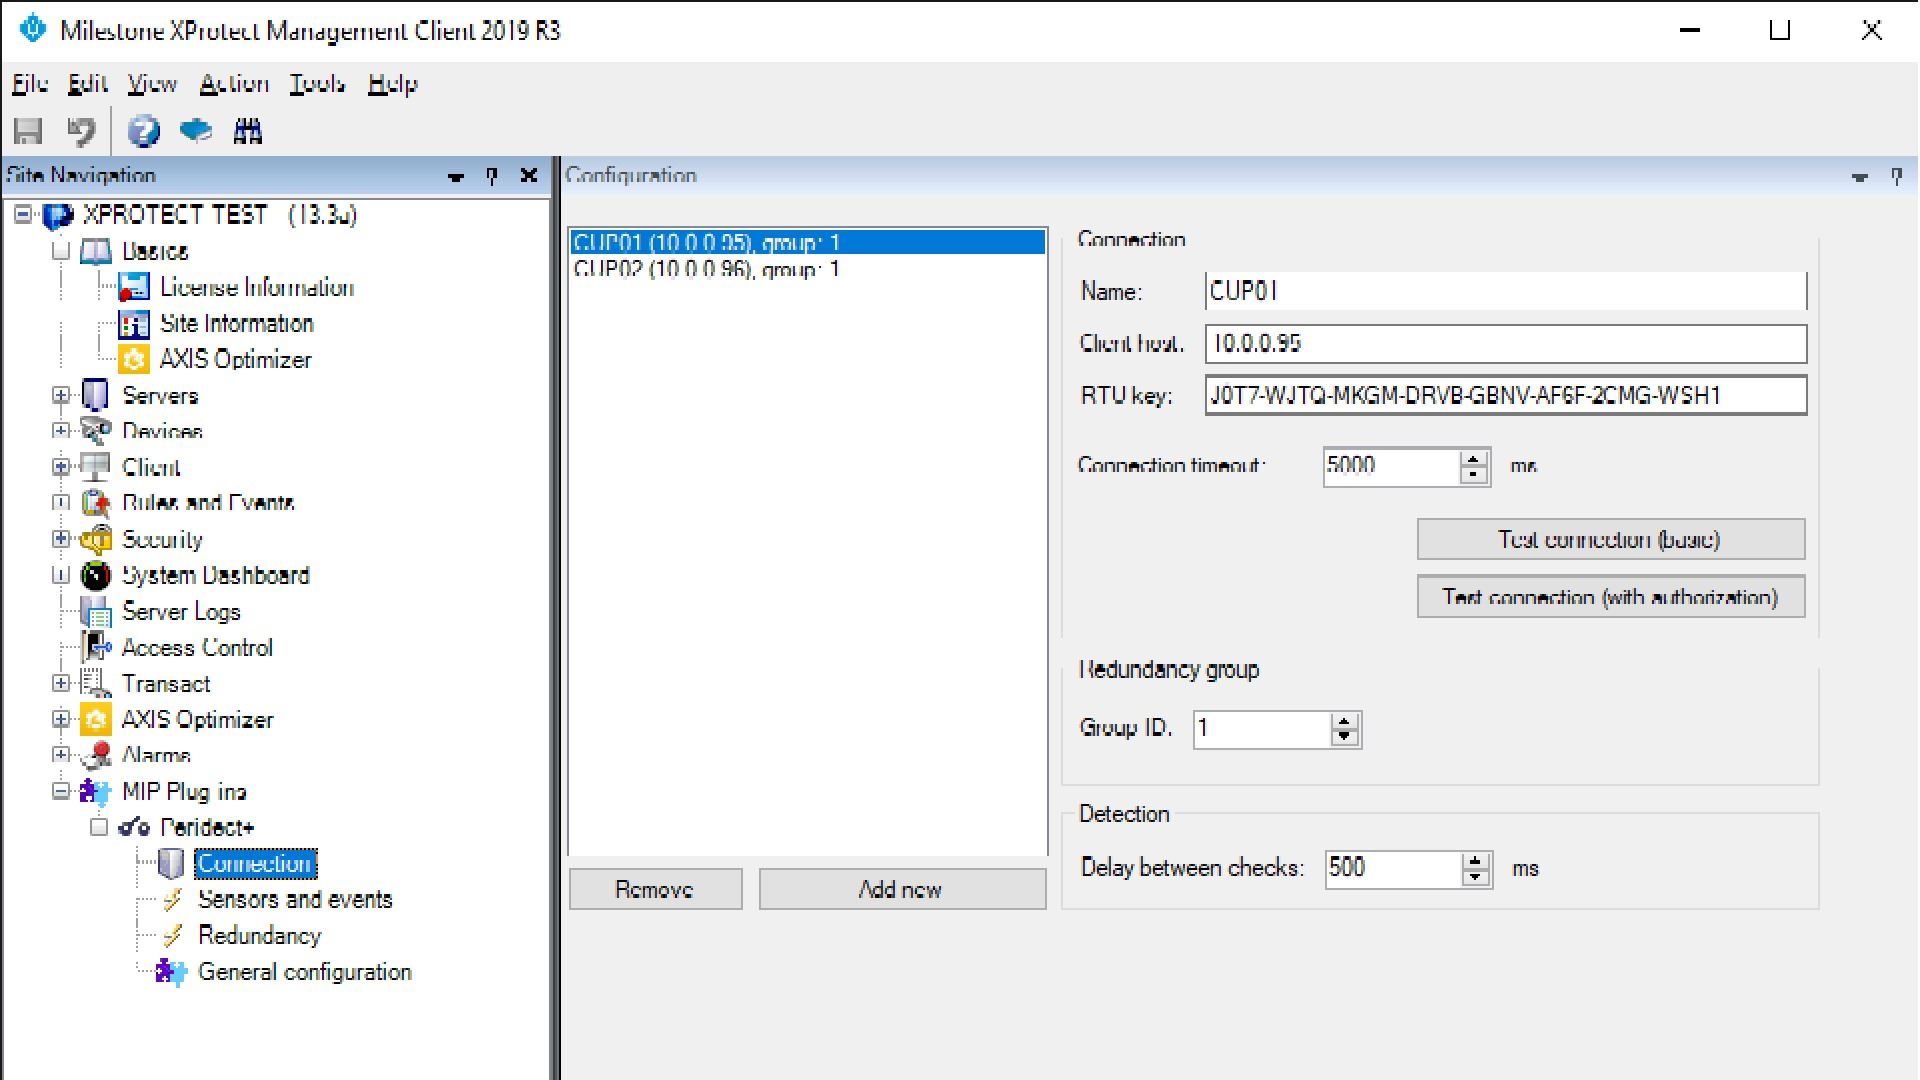Click the Alarms icon
1920x1080 pixels.
(96, 755)
